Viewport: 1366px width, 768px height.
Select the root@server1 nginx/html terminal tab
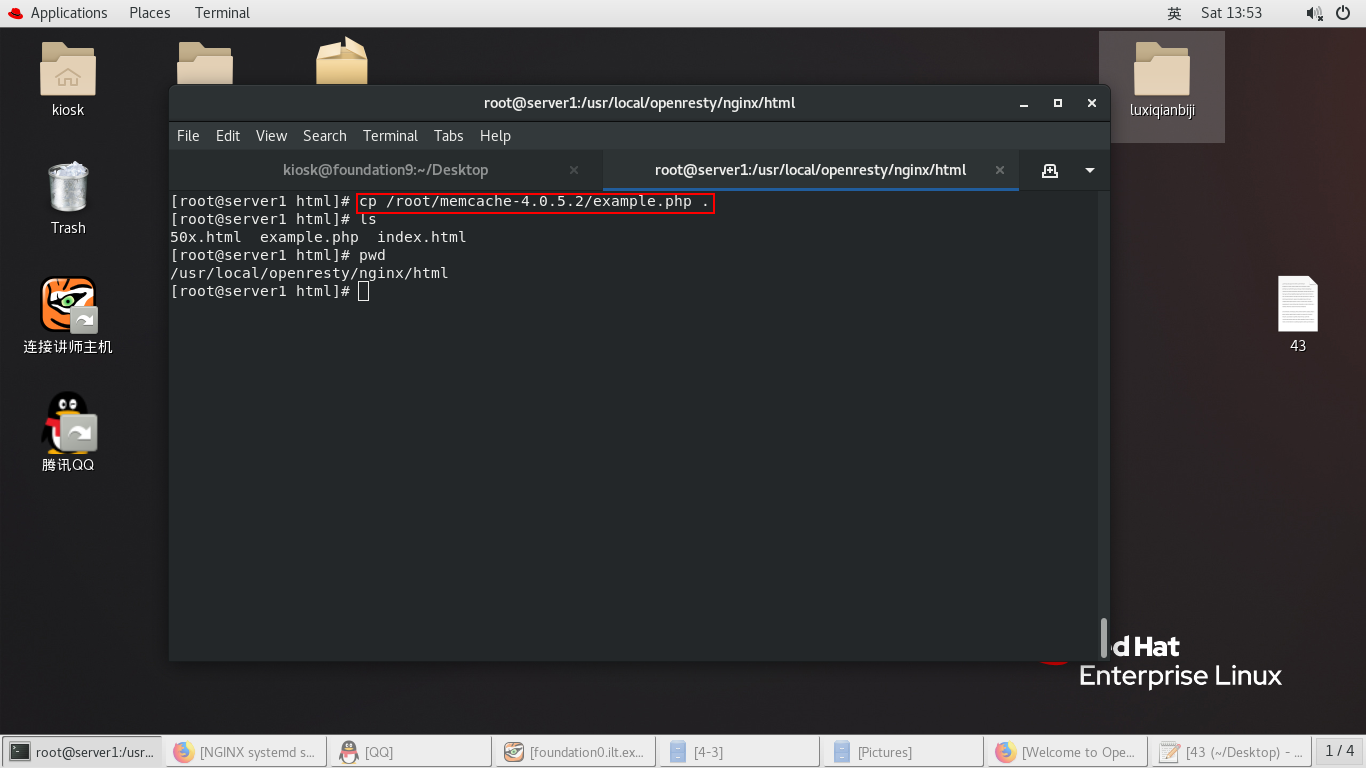810,170
